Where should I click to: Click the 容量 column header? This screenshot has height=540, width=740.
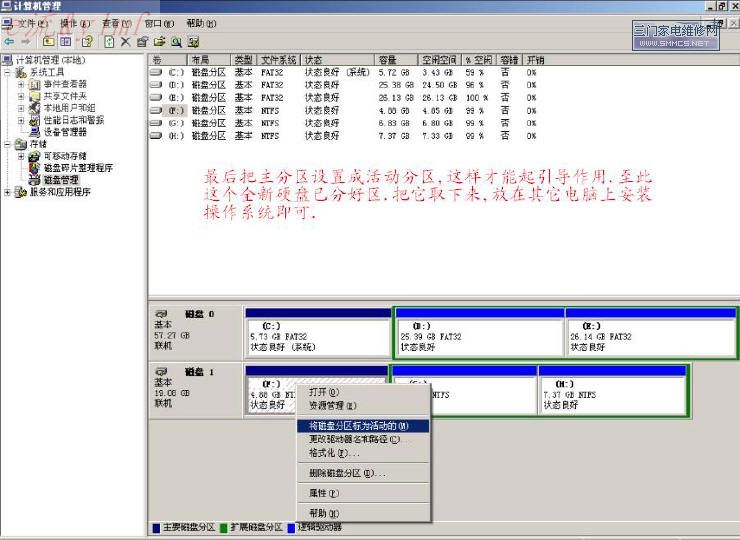click(x=387, y=60)
